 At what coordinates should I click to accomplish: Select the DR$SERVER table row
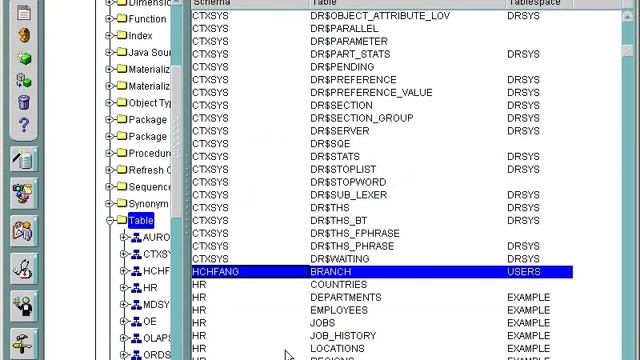click(x=382, y=131)
